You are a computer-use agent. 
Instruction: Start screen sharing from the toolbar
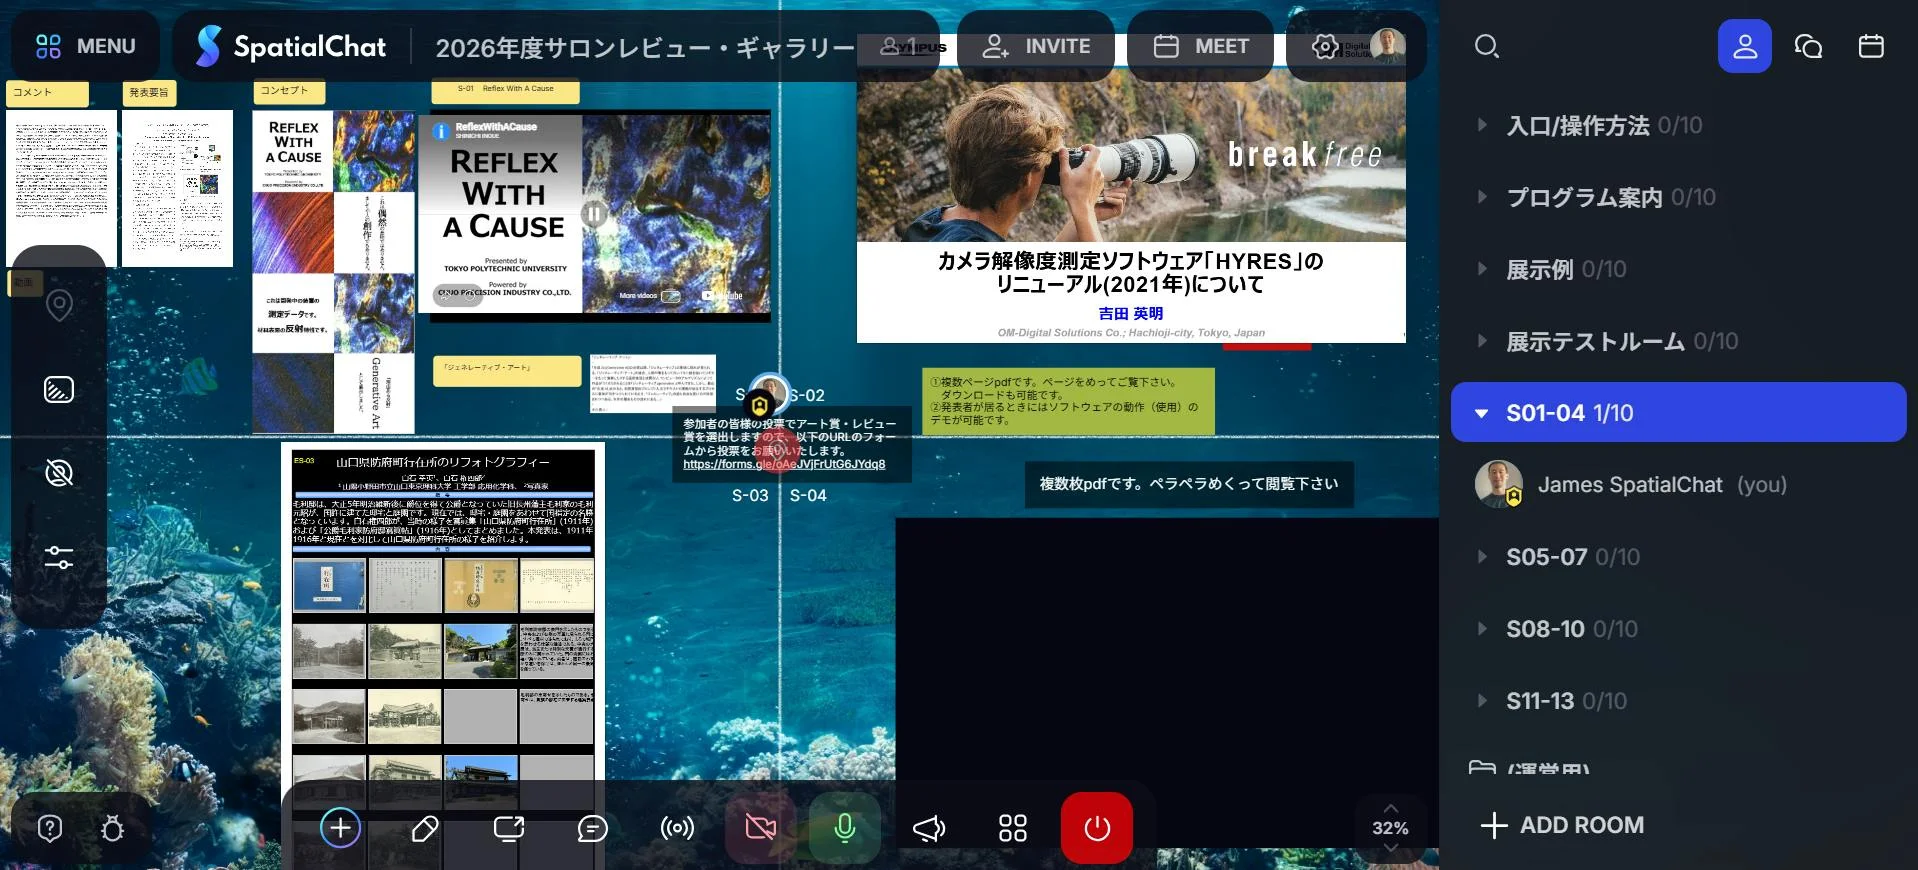pos(509,828)
